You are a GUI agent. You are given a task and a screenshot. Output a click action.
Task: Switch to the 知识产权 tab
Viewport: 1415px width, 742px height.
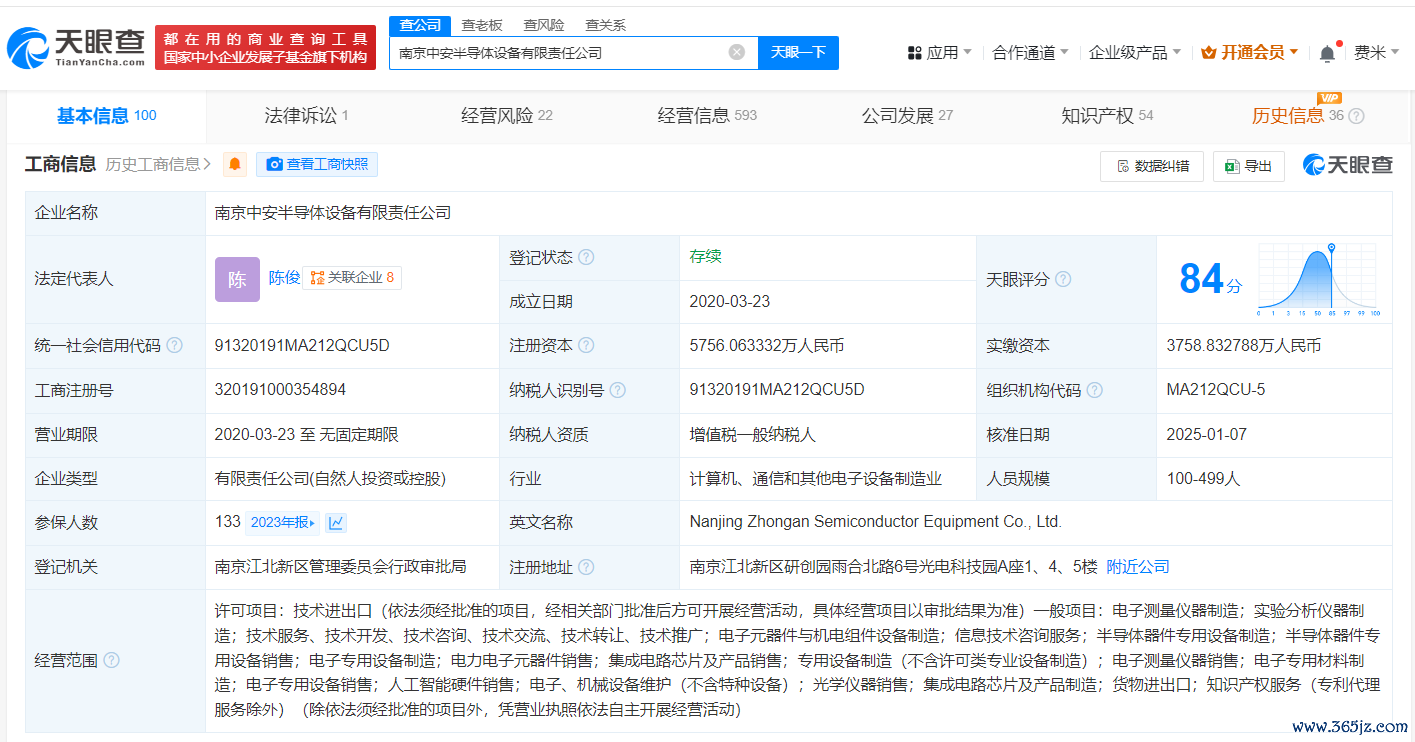tap(1106, 116)
